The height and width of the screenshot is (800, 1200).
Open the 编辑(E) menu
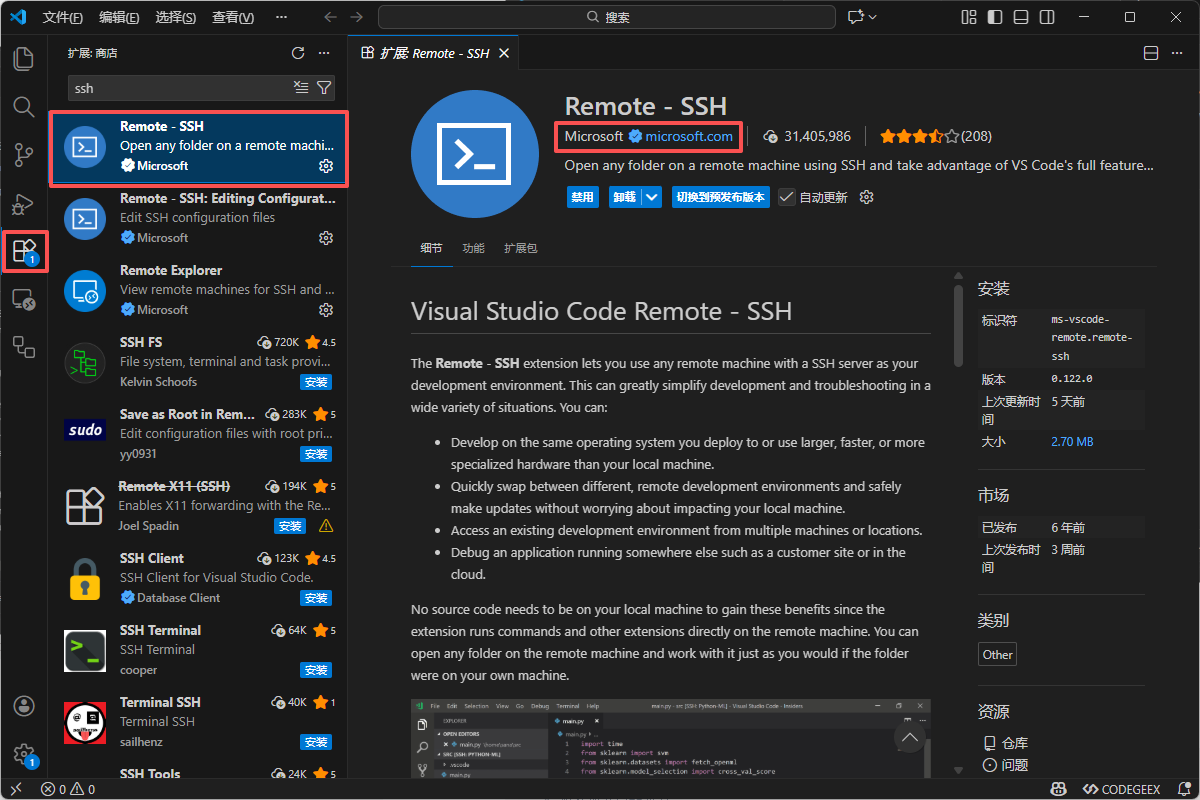tap(119, 17)
